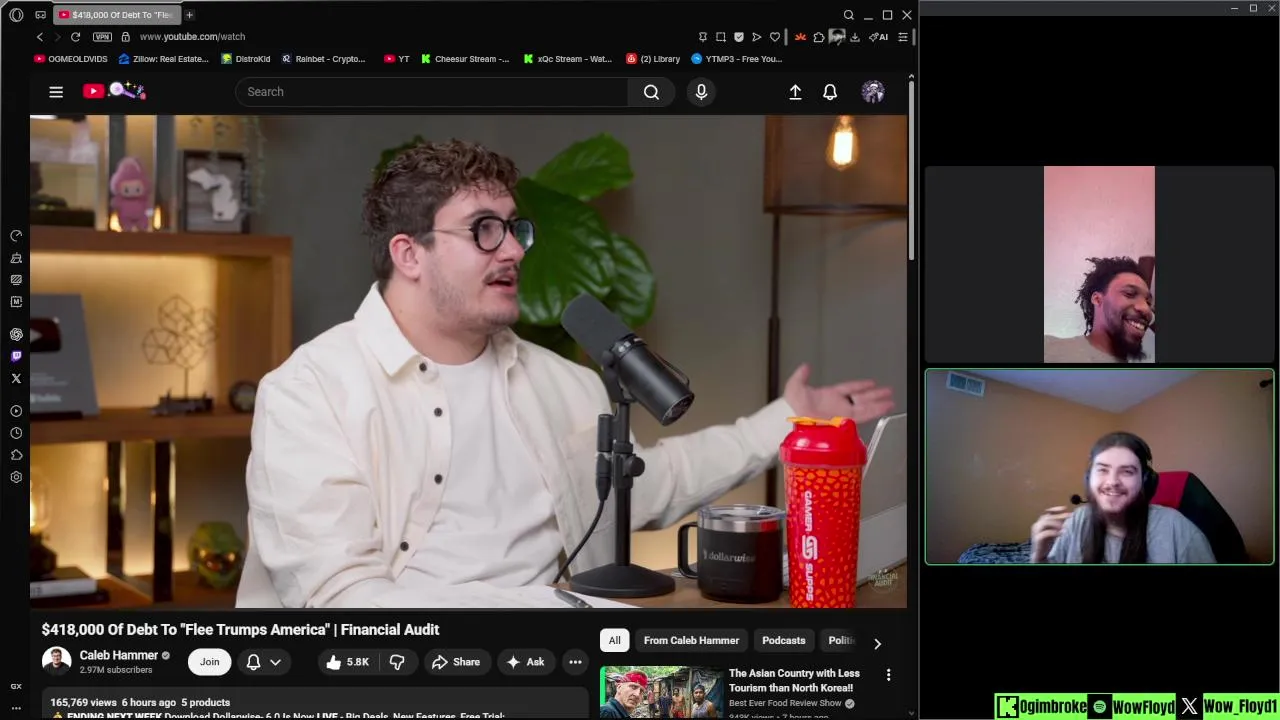Image resolution: width=1280 pixels, height=720 pixels.
Task: Open Opera main menu icon
Action: click(16, 15)
